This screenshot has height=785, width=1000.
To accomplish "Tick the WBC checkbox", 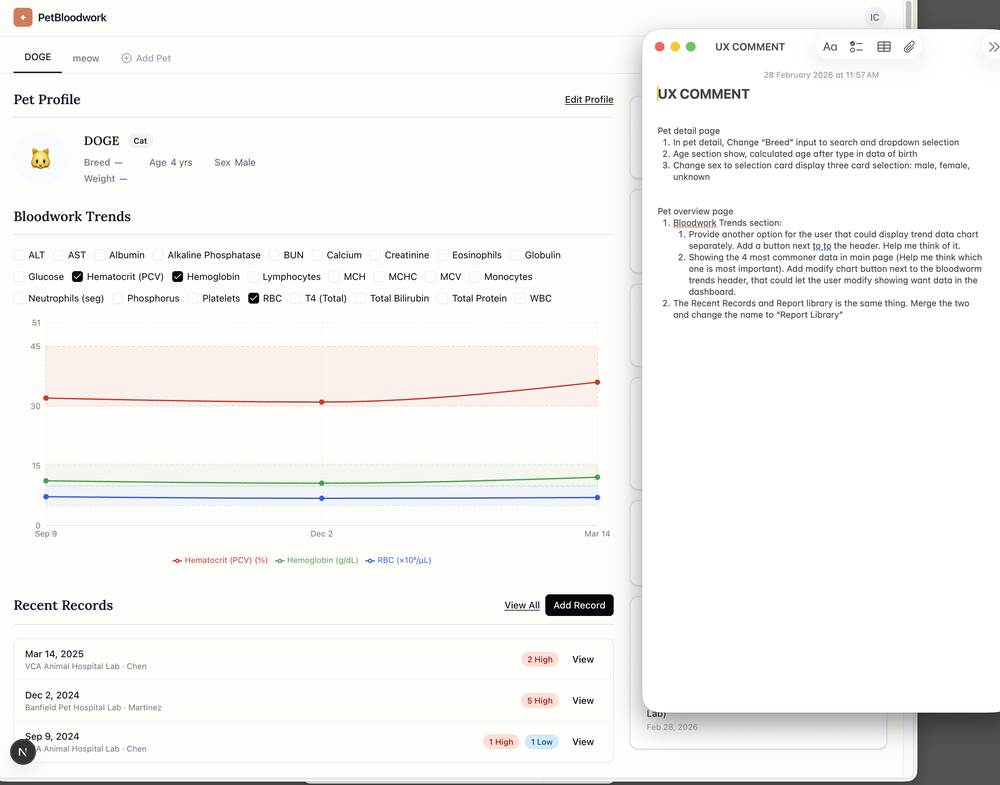I will [520, 298].
